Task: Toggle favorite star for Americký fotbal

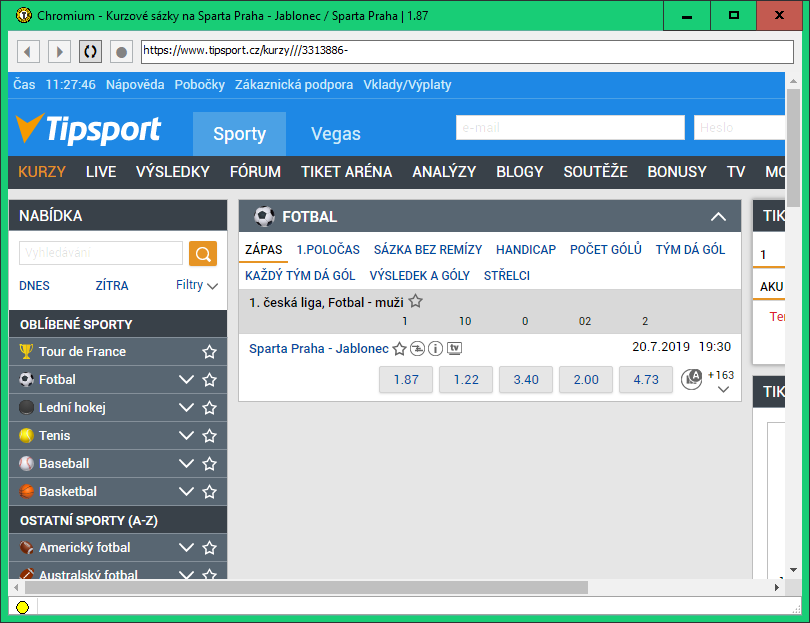Action: click(209, 548)
